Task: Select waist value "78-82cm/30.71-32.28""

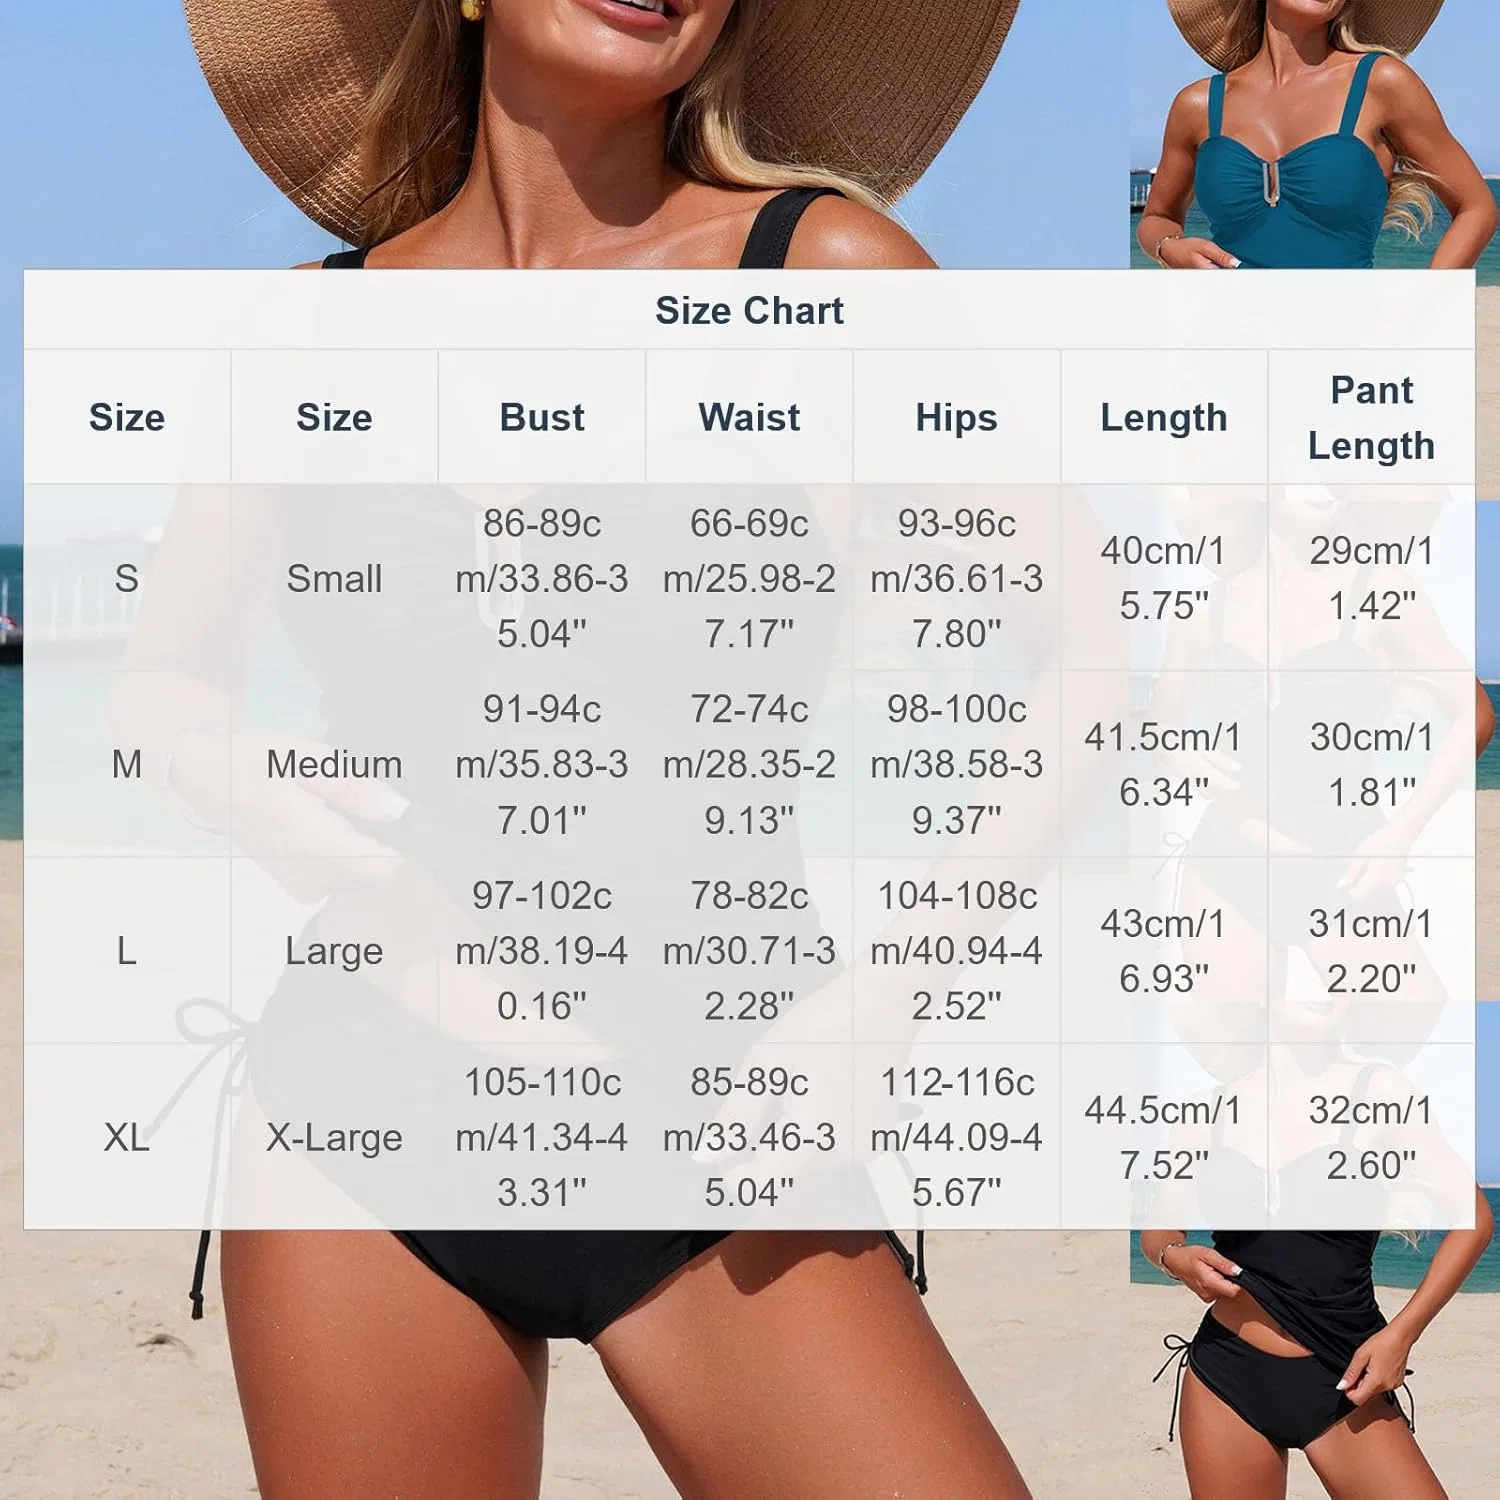Action: pyautogui.click(x=749, y=951)
